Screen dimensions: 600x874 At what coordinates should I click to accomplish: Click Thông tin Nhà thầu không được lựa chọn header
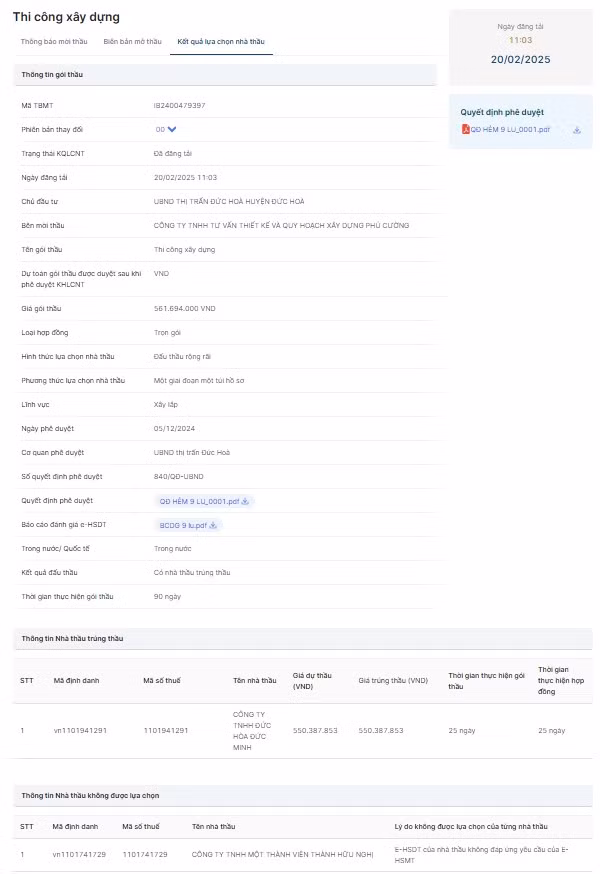[89, 795]
